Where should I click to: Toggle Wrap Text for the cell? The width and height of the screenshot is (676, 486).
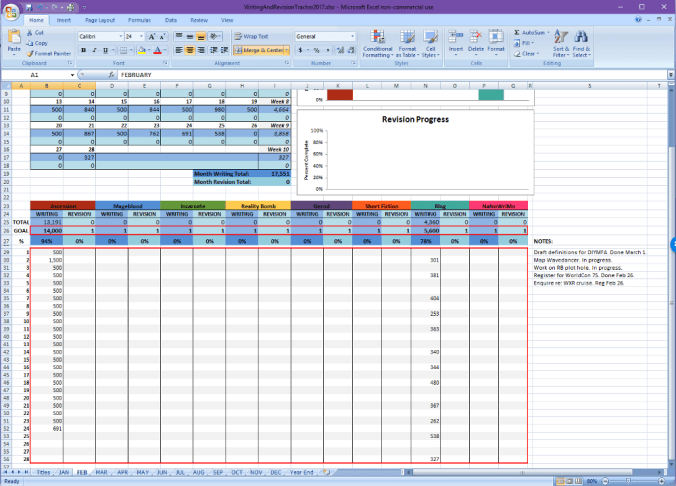pyautogui.click(x=250, y=36)
